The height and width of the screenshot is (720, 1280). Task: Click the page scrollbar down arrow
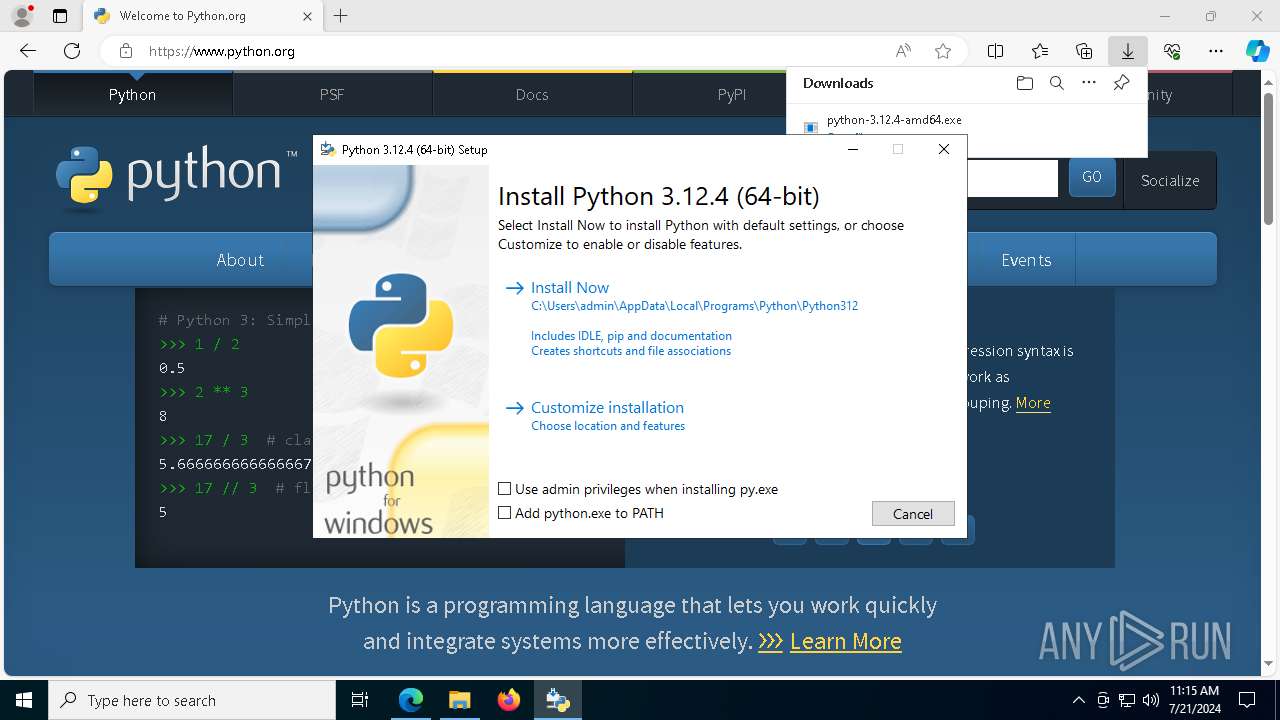[x=1270, y=662]
